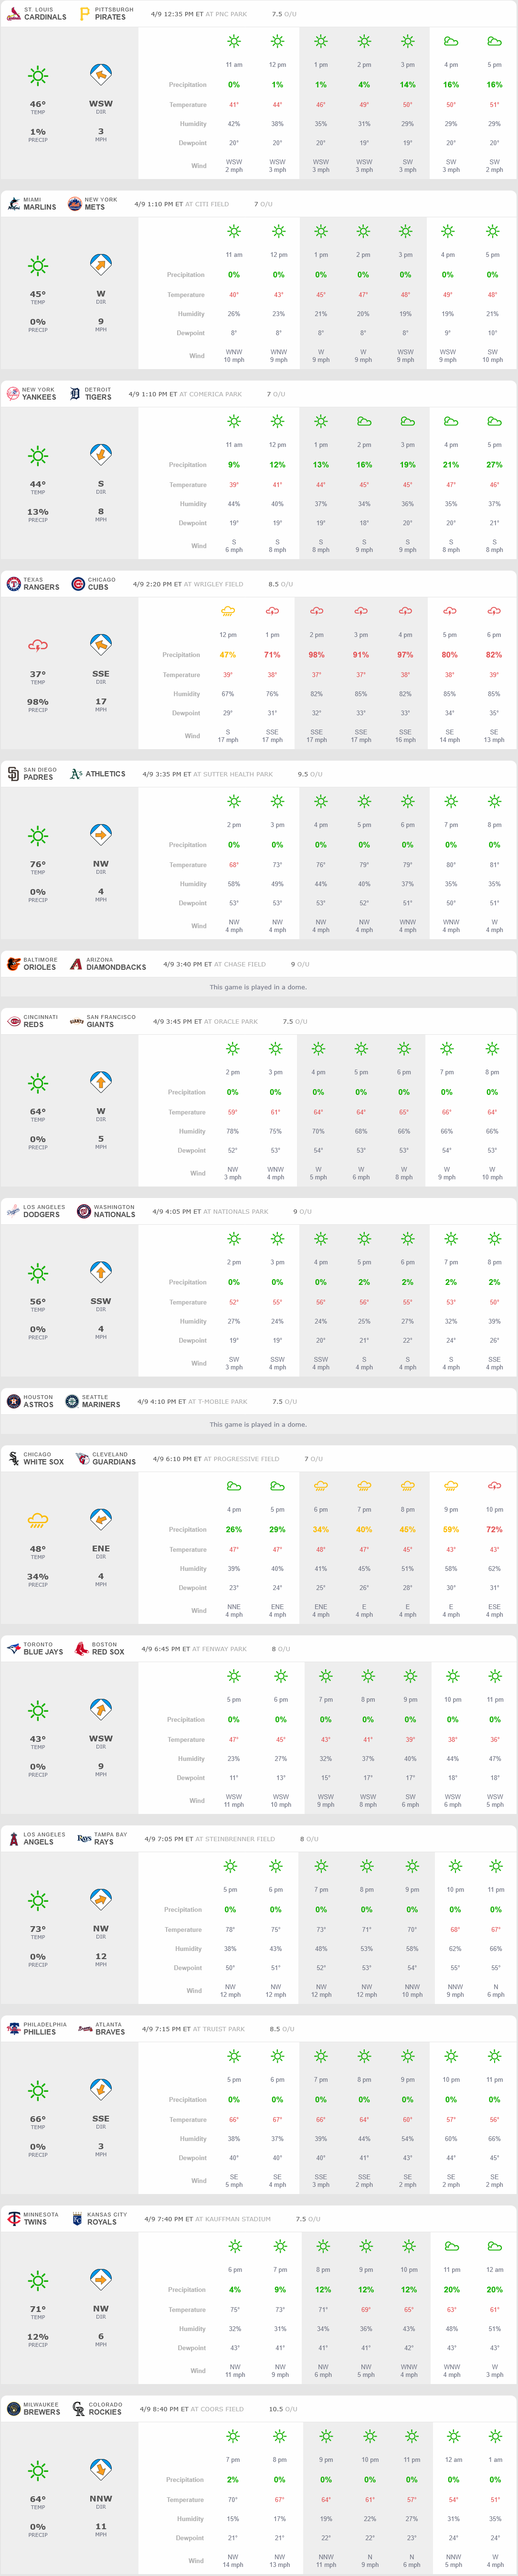The image size is (518, 2576).
Task: Click the Baltimore Orioles logo
Action: coord(13,964)
